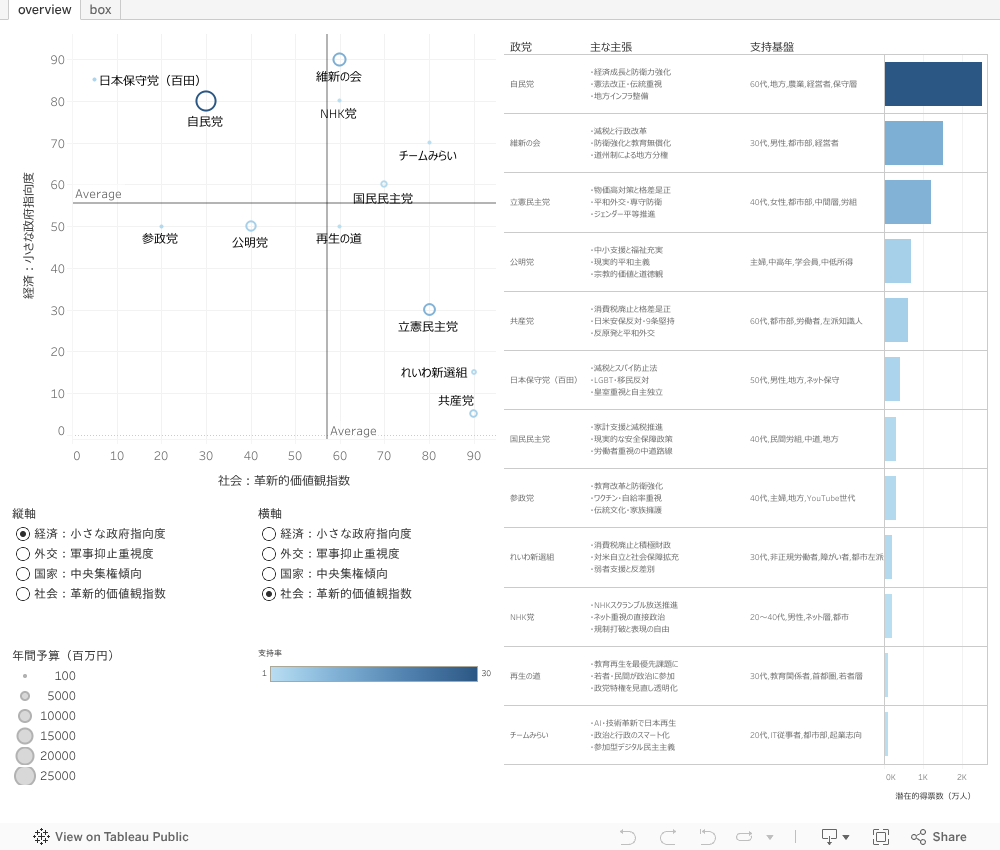The width and height of the screenshot is (1000, 850).
Task: Highlight the 5000 size legend item
Action: pos(45,696)
